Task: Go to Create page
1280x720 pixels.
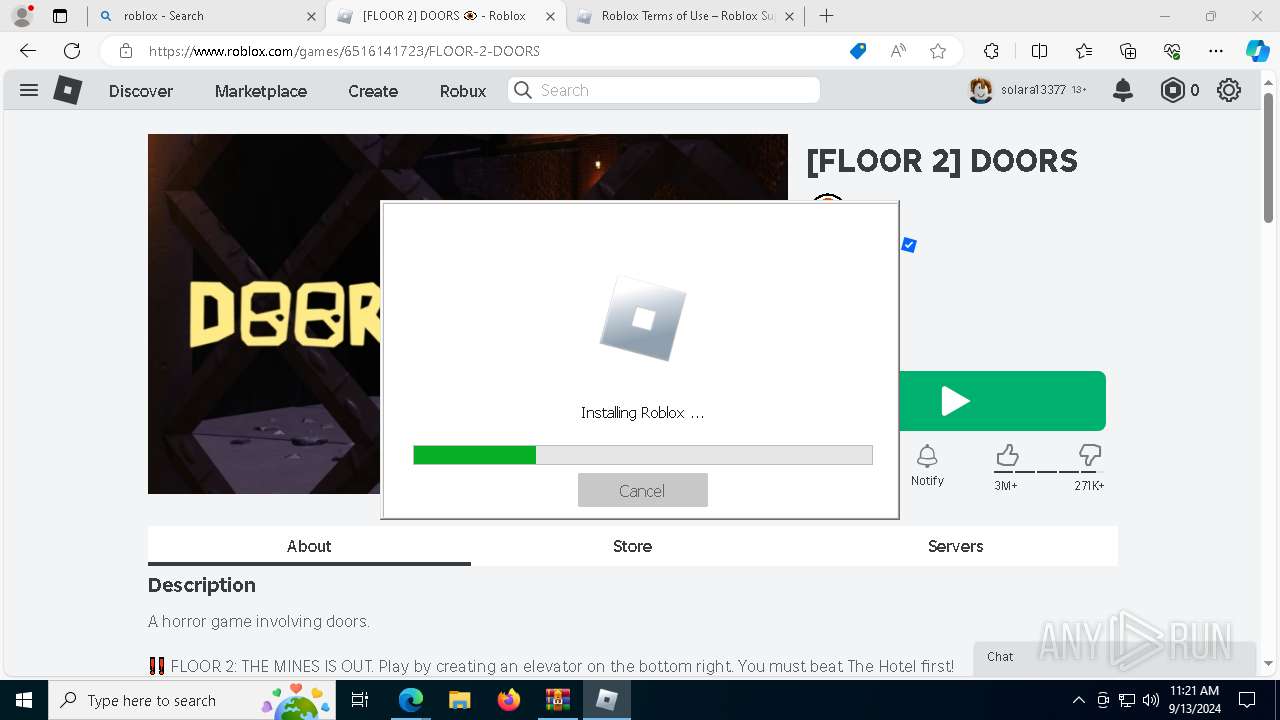Action: click(x=373, y=90)
